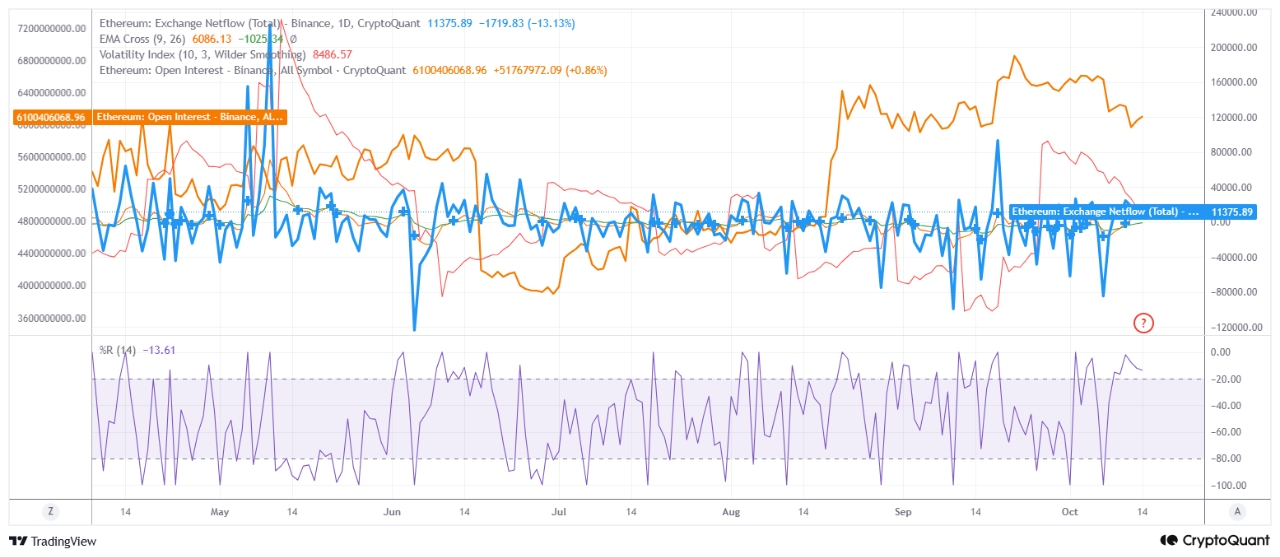
Task: Click the blue Exchange Netflow series label
Action: click(x=1107, y=212)
